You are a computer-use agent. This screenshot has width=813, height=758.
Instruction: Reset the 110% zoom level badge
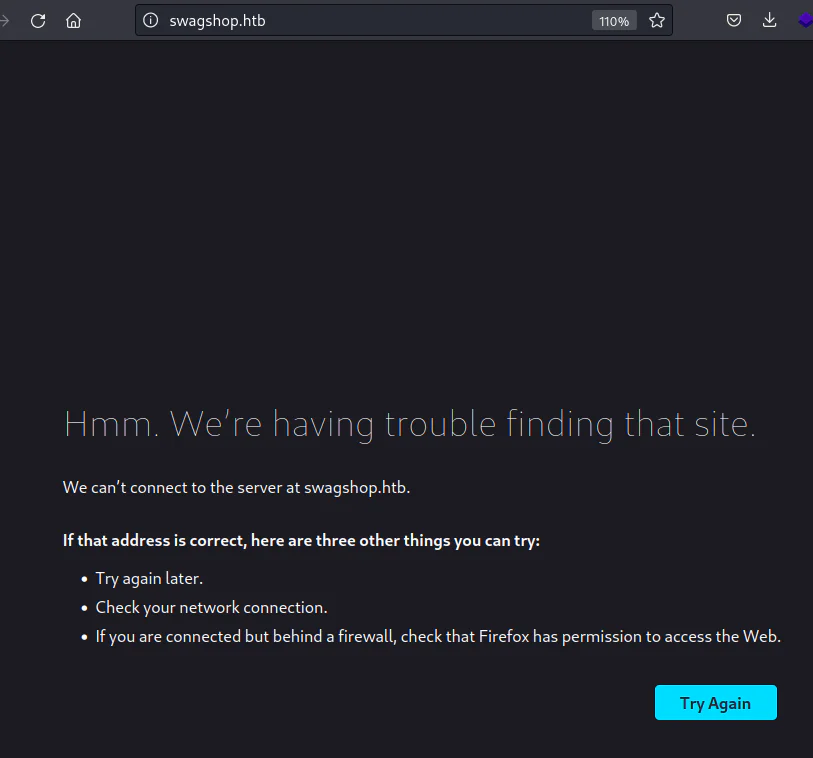coord(614,21)
